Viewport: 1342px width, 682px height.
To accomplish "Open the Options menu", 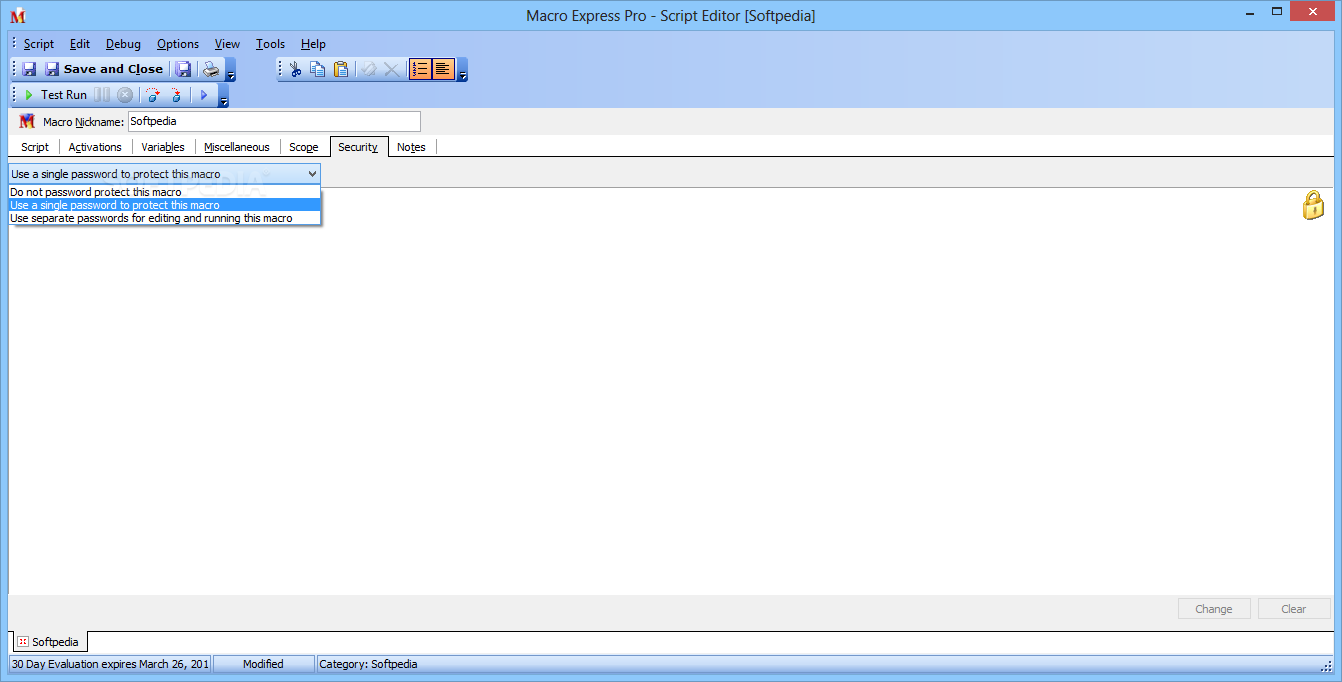I will pyautogui.click(x=178, y=44).
